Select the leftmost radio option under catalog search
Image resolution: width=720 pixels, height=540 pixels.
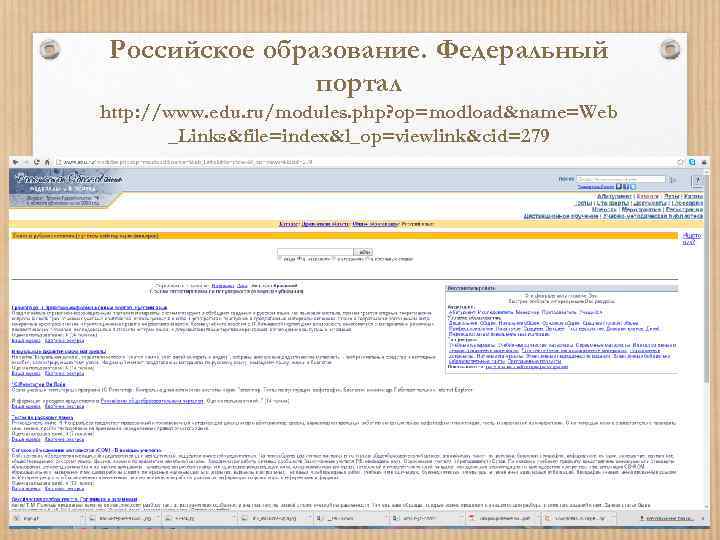[x=280, y=259]
